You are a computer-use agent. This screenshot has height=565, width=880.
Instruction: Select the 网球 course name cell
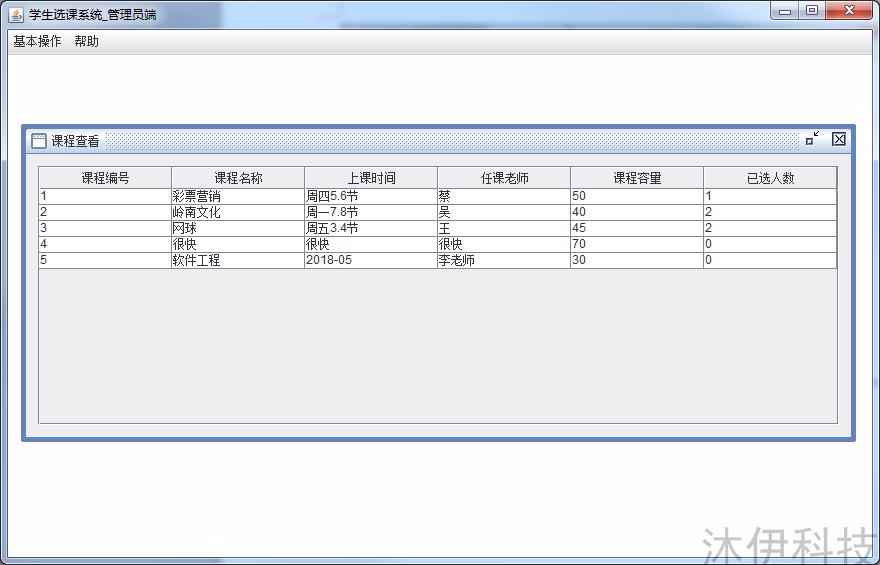pos(238,228)
